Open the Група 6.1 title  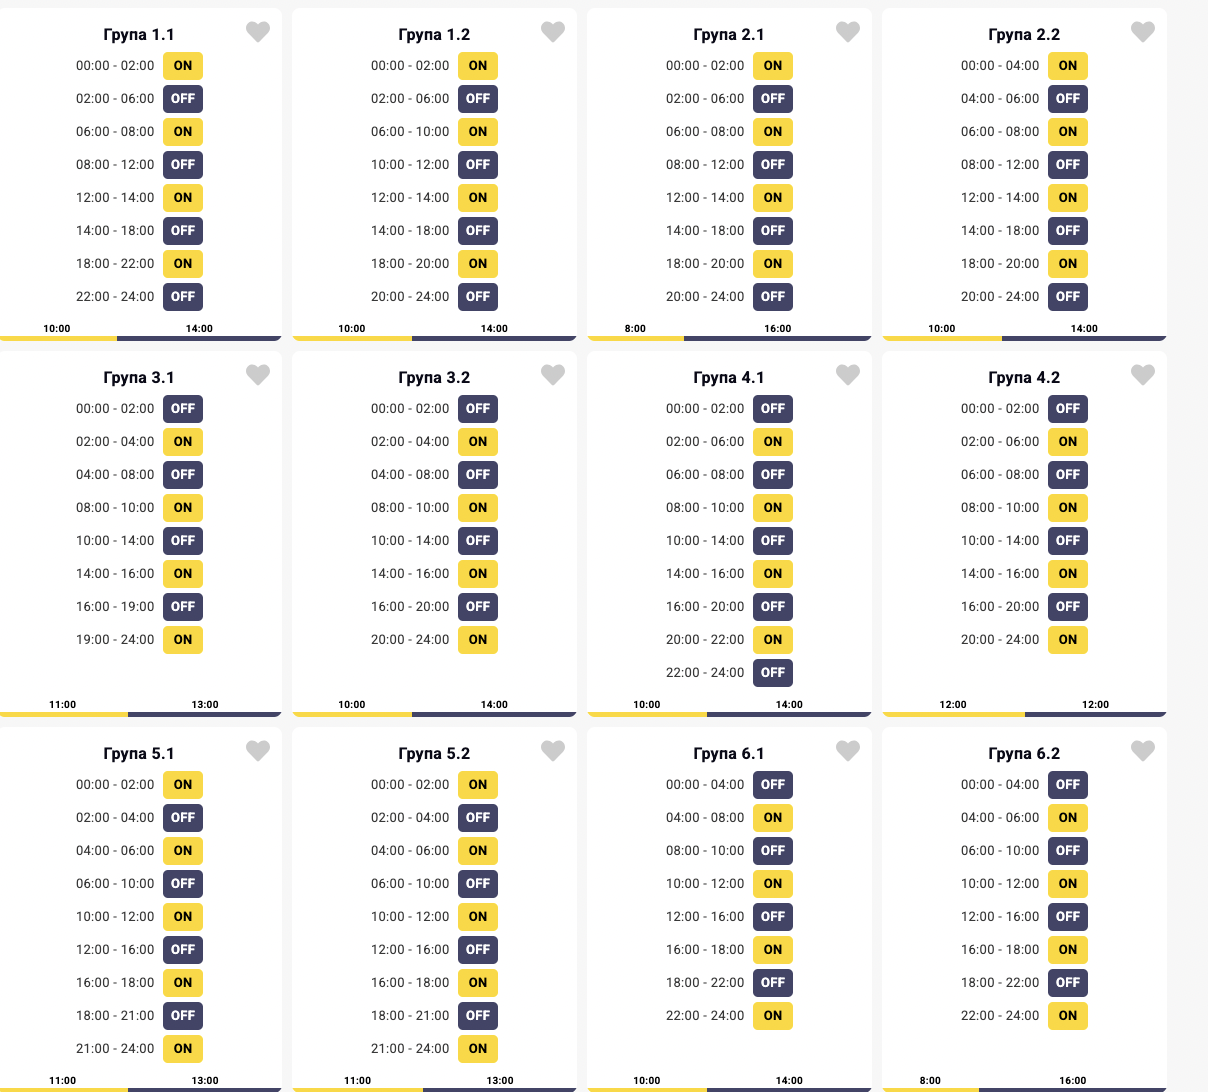click(729, 754)
